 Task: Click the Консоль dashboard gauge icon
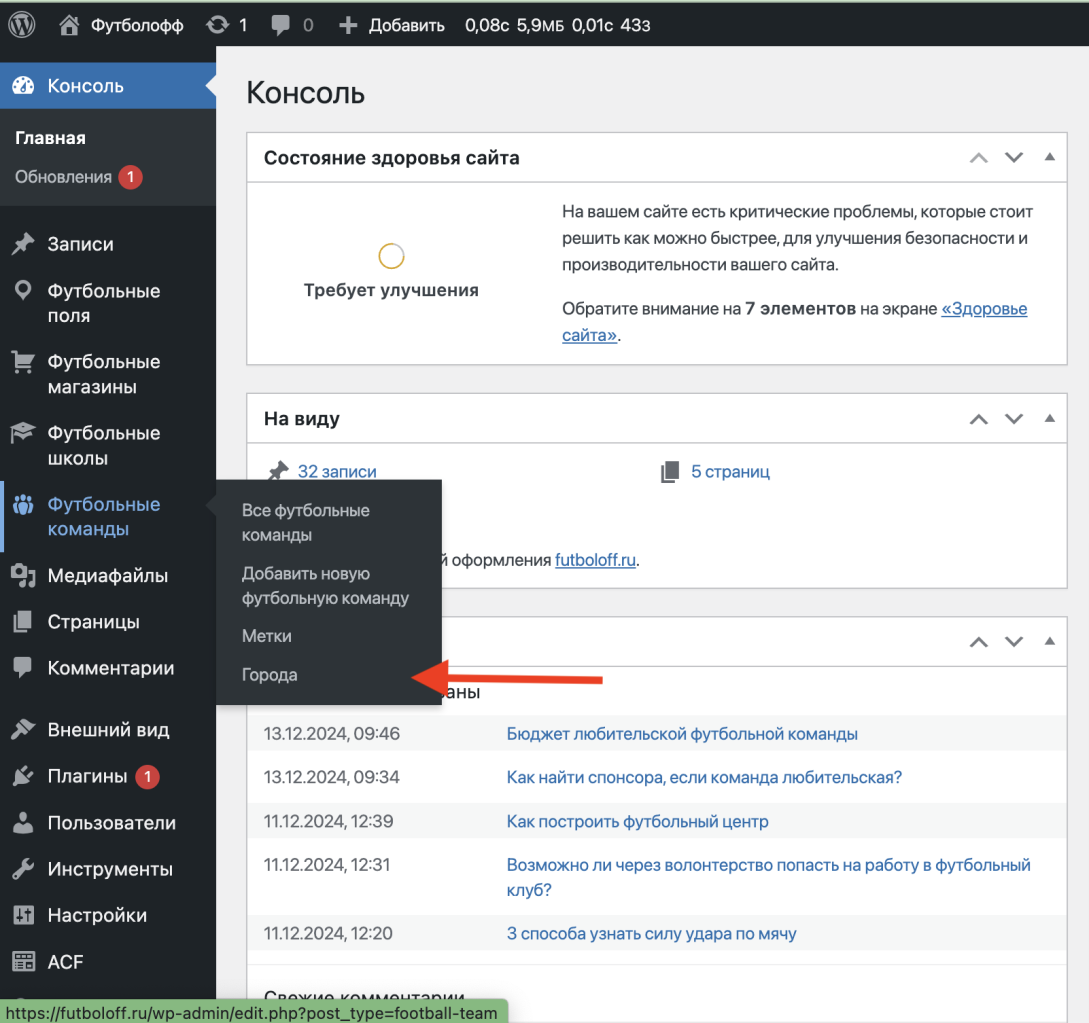pyautogui.click(x=23, y=85)
